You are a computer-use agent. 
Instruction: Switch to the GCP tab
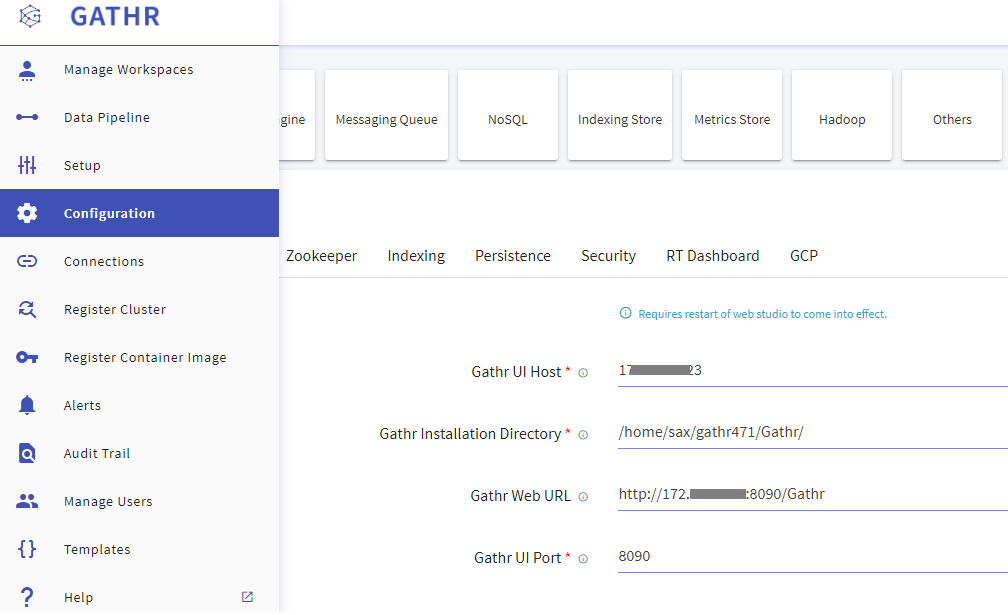(x=804, y=256)
